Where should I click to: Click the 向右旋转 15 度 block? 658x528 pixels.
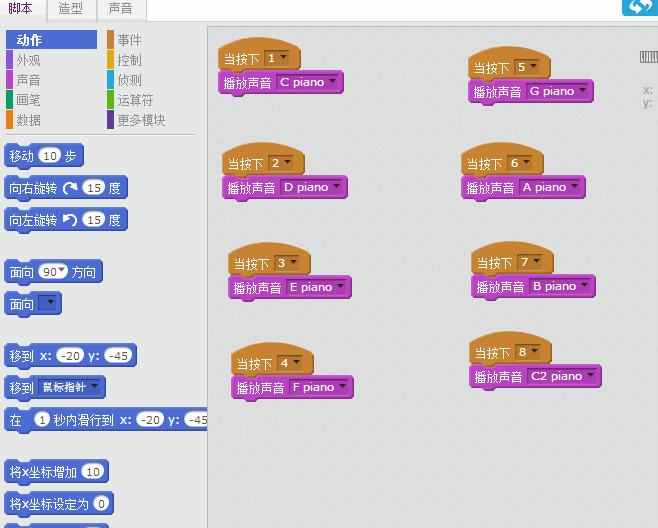(x=66, y=188)
